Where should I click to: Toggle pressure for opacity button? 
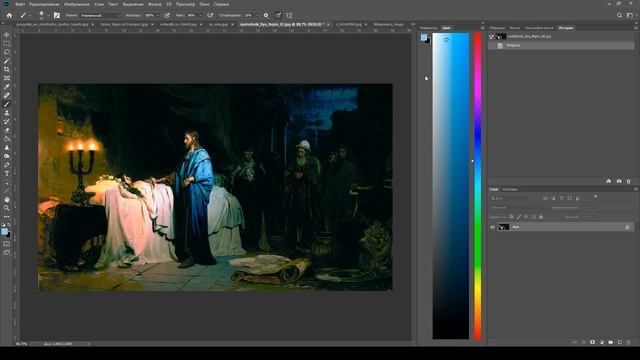coord(167,16)
